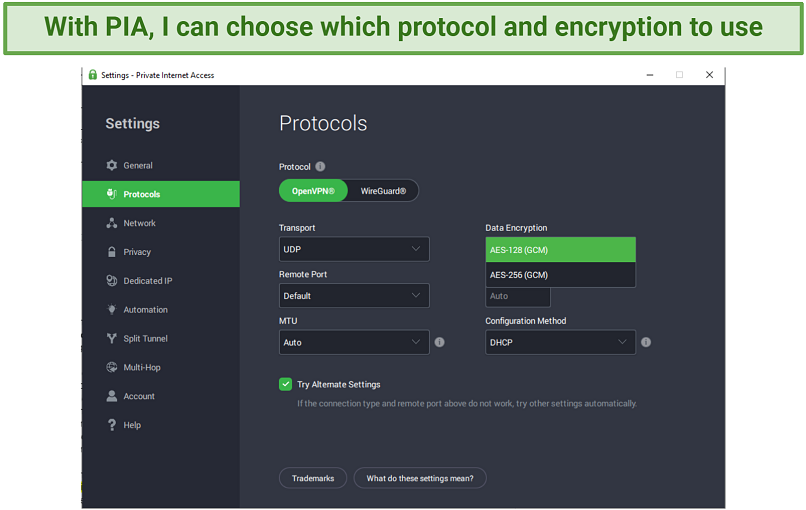Click the Automation lightbulb icon
This screenshot has height=510, width=806.
[x=112, y=309]
